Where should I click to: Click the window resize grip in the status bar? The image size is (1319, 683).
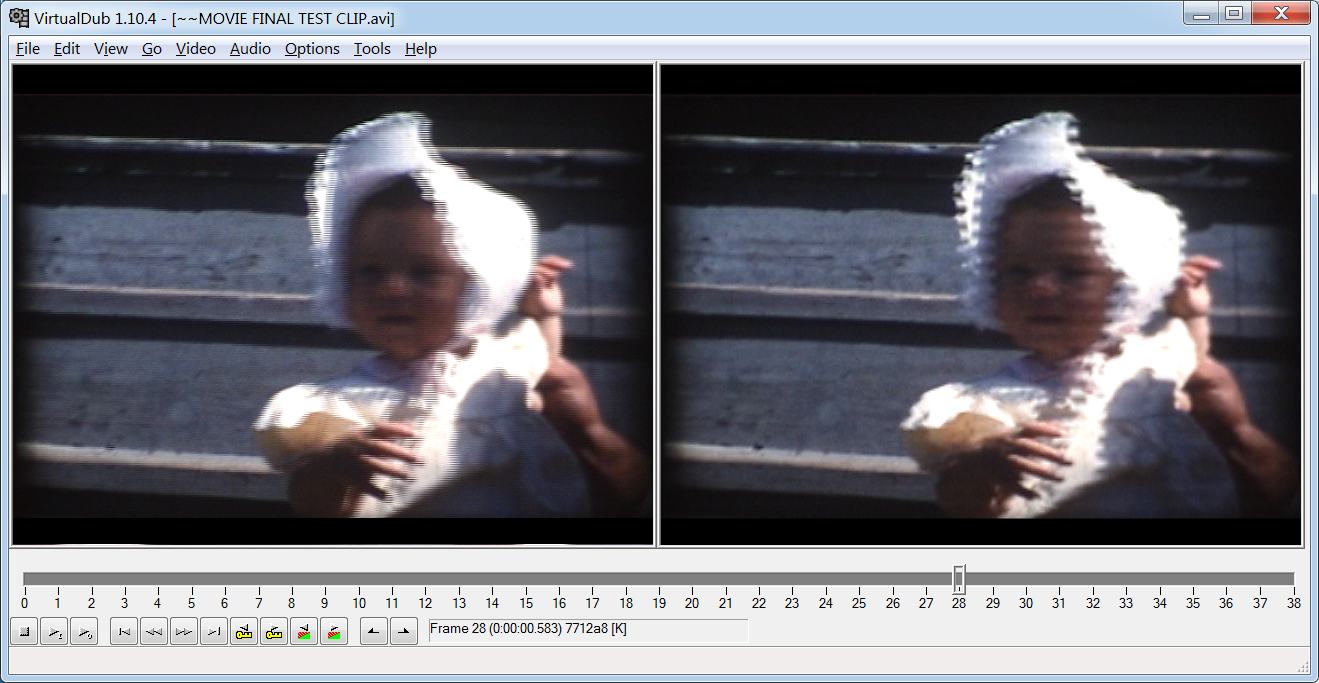1303,666
